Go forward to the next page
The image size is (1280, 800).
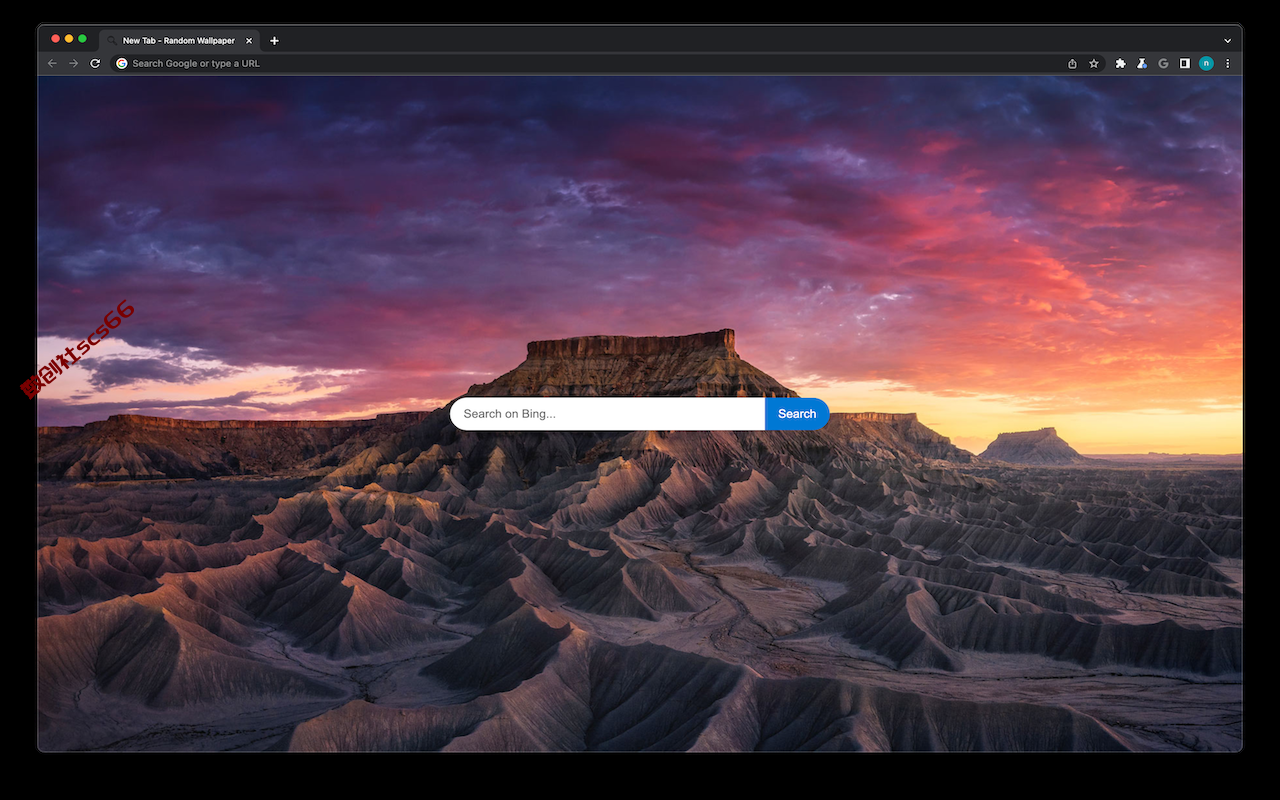point(73,63)
